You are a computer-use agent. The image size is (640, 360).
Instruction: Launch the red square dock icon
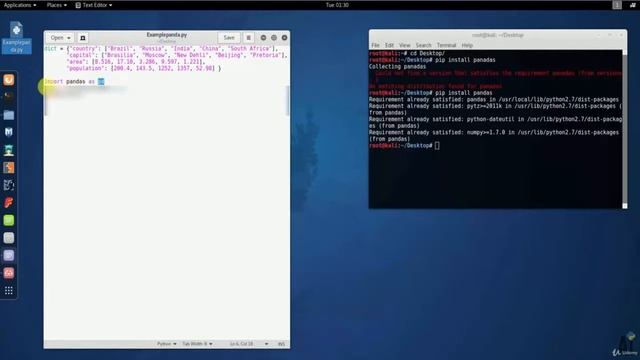pos(9,273)
